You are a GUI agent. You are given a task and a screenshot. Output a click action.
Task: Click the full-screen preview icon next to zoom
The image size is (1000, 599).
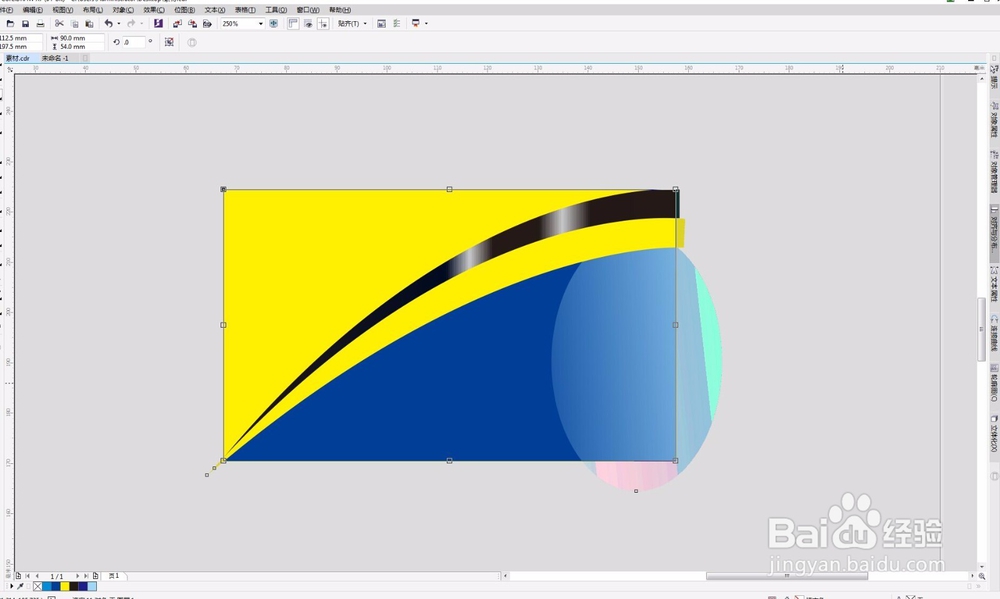(274, 24)
